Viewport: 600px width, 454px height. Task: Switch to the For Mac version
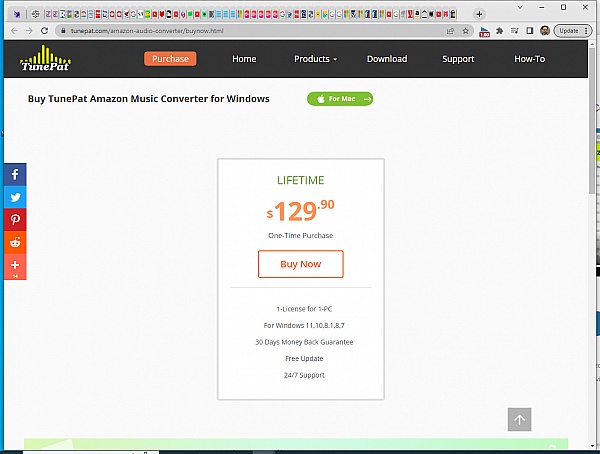tap(340, 99)
